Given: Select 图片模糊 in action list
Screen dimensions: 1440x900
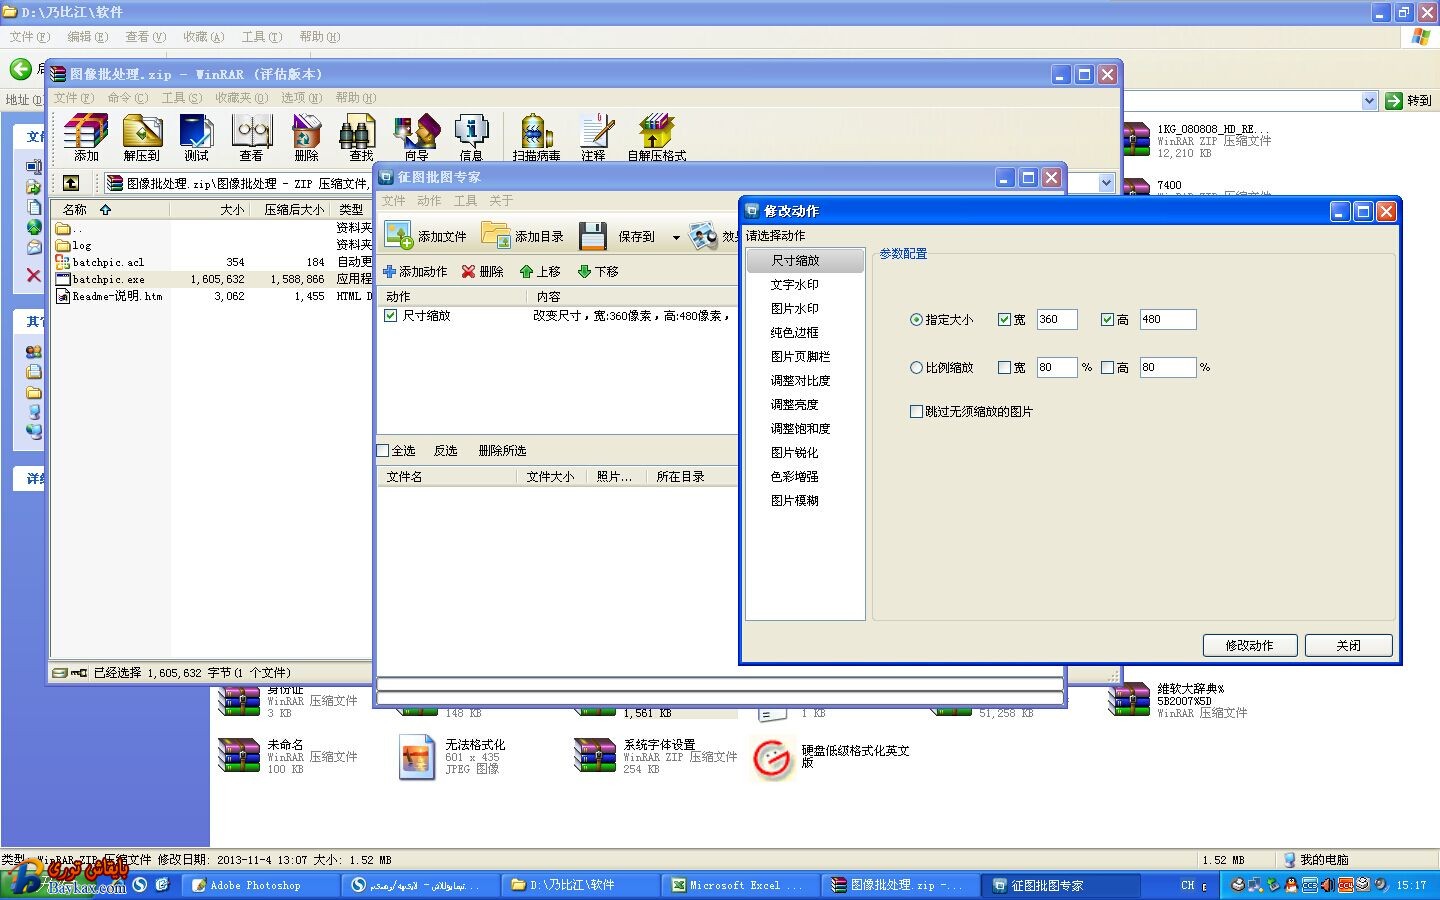Looking at the screenshot, I should [795, 501].
